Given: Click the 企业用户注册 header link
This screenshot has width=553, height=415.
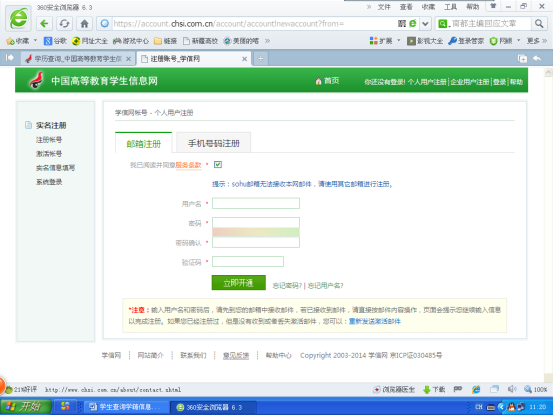Looking at the screenshot, I should (470, 82).
